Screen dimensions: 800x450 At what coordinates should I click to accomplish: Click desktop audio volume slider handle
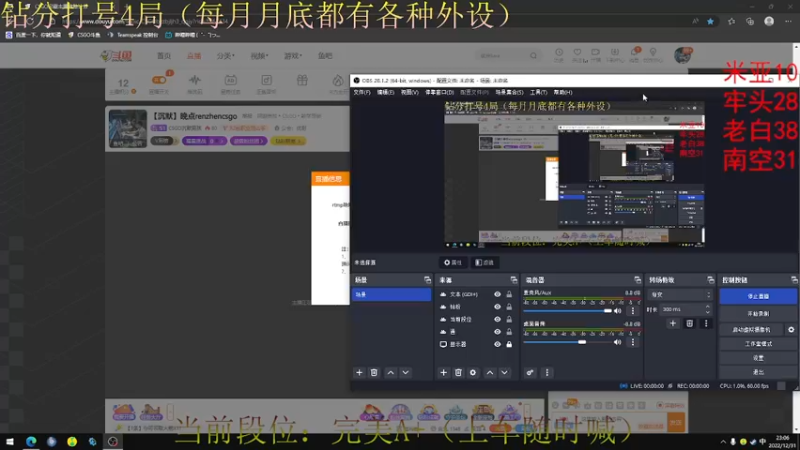582,342
